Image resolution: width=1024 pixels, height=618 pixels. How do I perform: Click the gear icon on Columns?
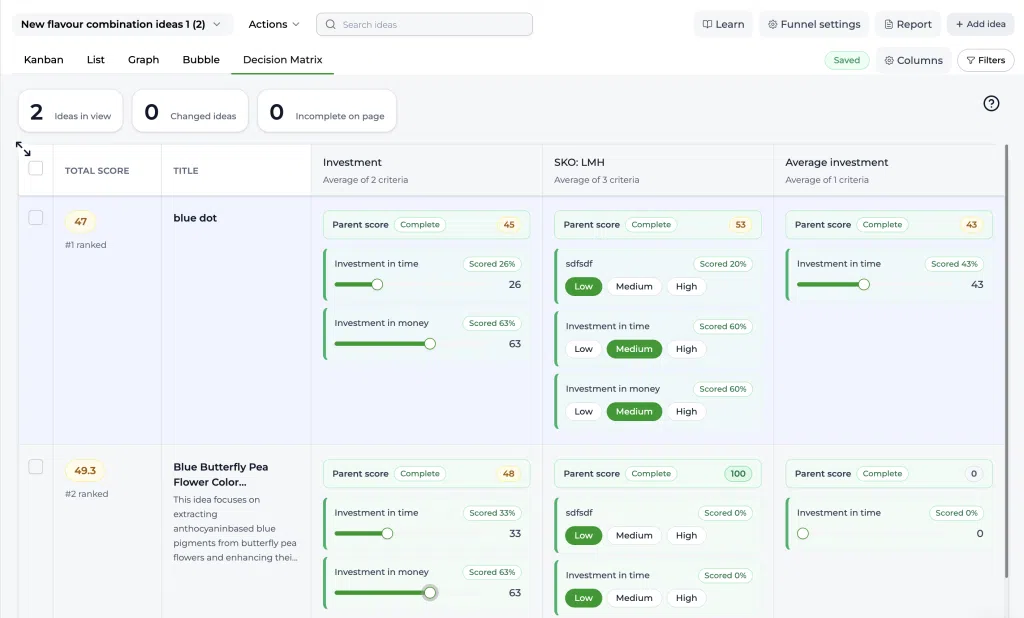[x=889, y=60]
